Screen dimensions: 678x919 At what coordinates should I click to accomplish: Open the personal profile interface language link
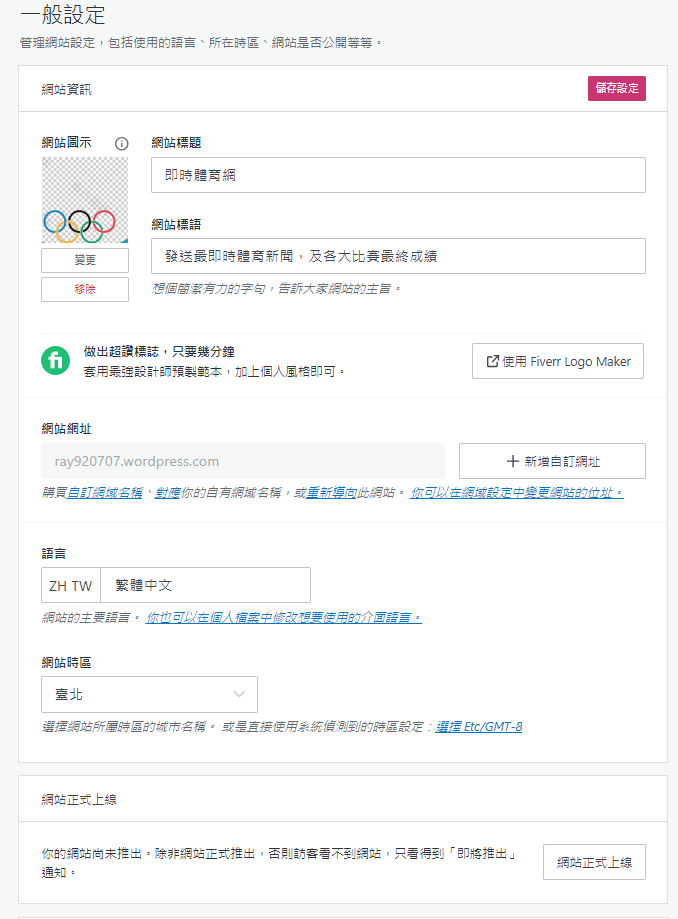(284, 617)
